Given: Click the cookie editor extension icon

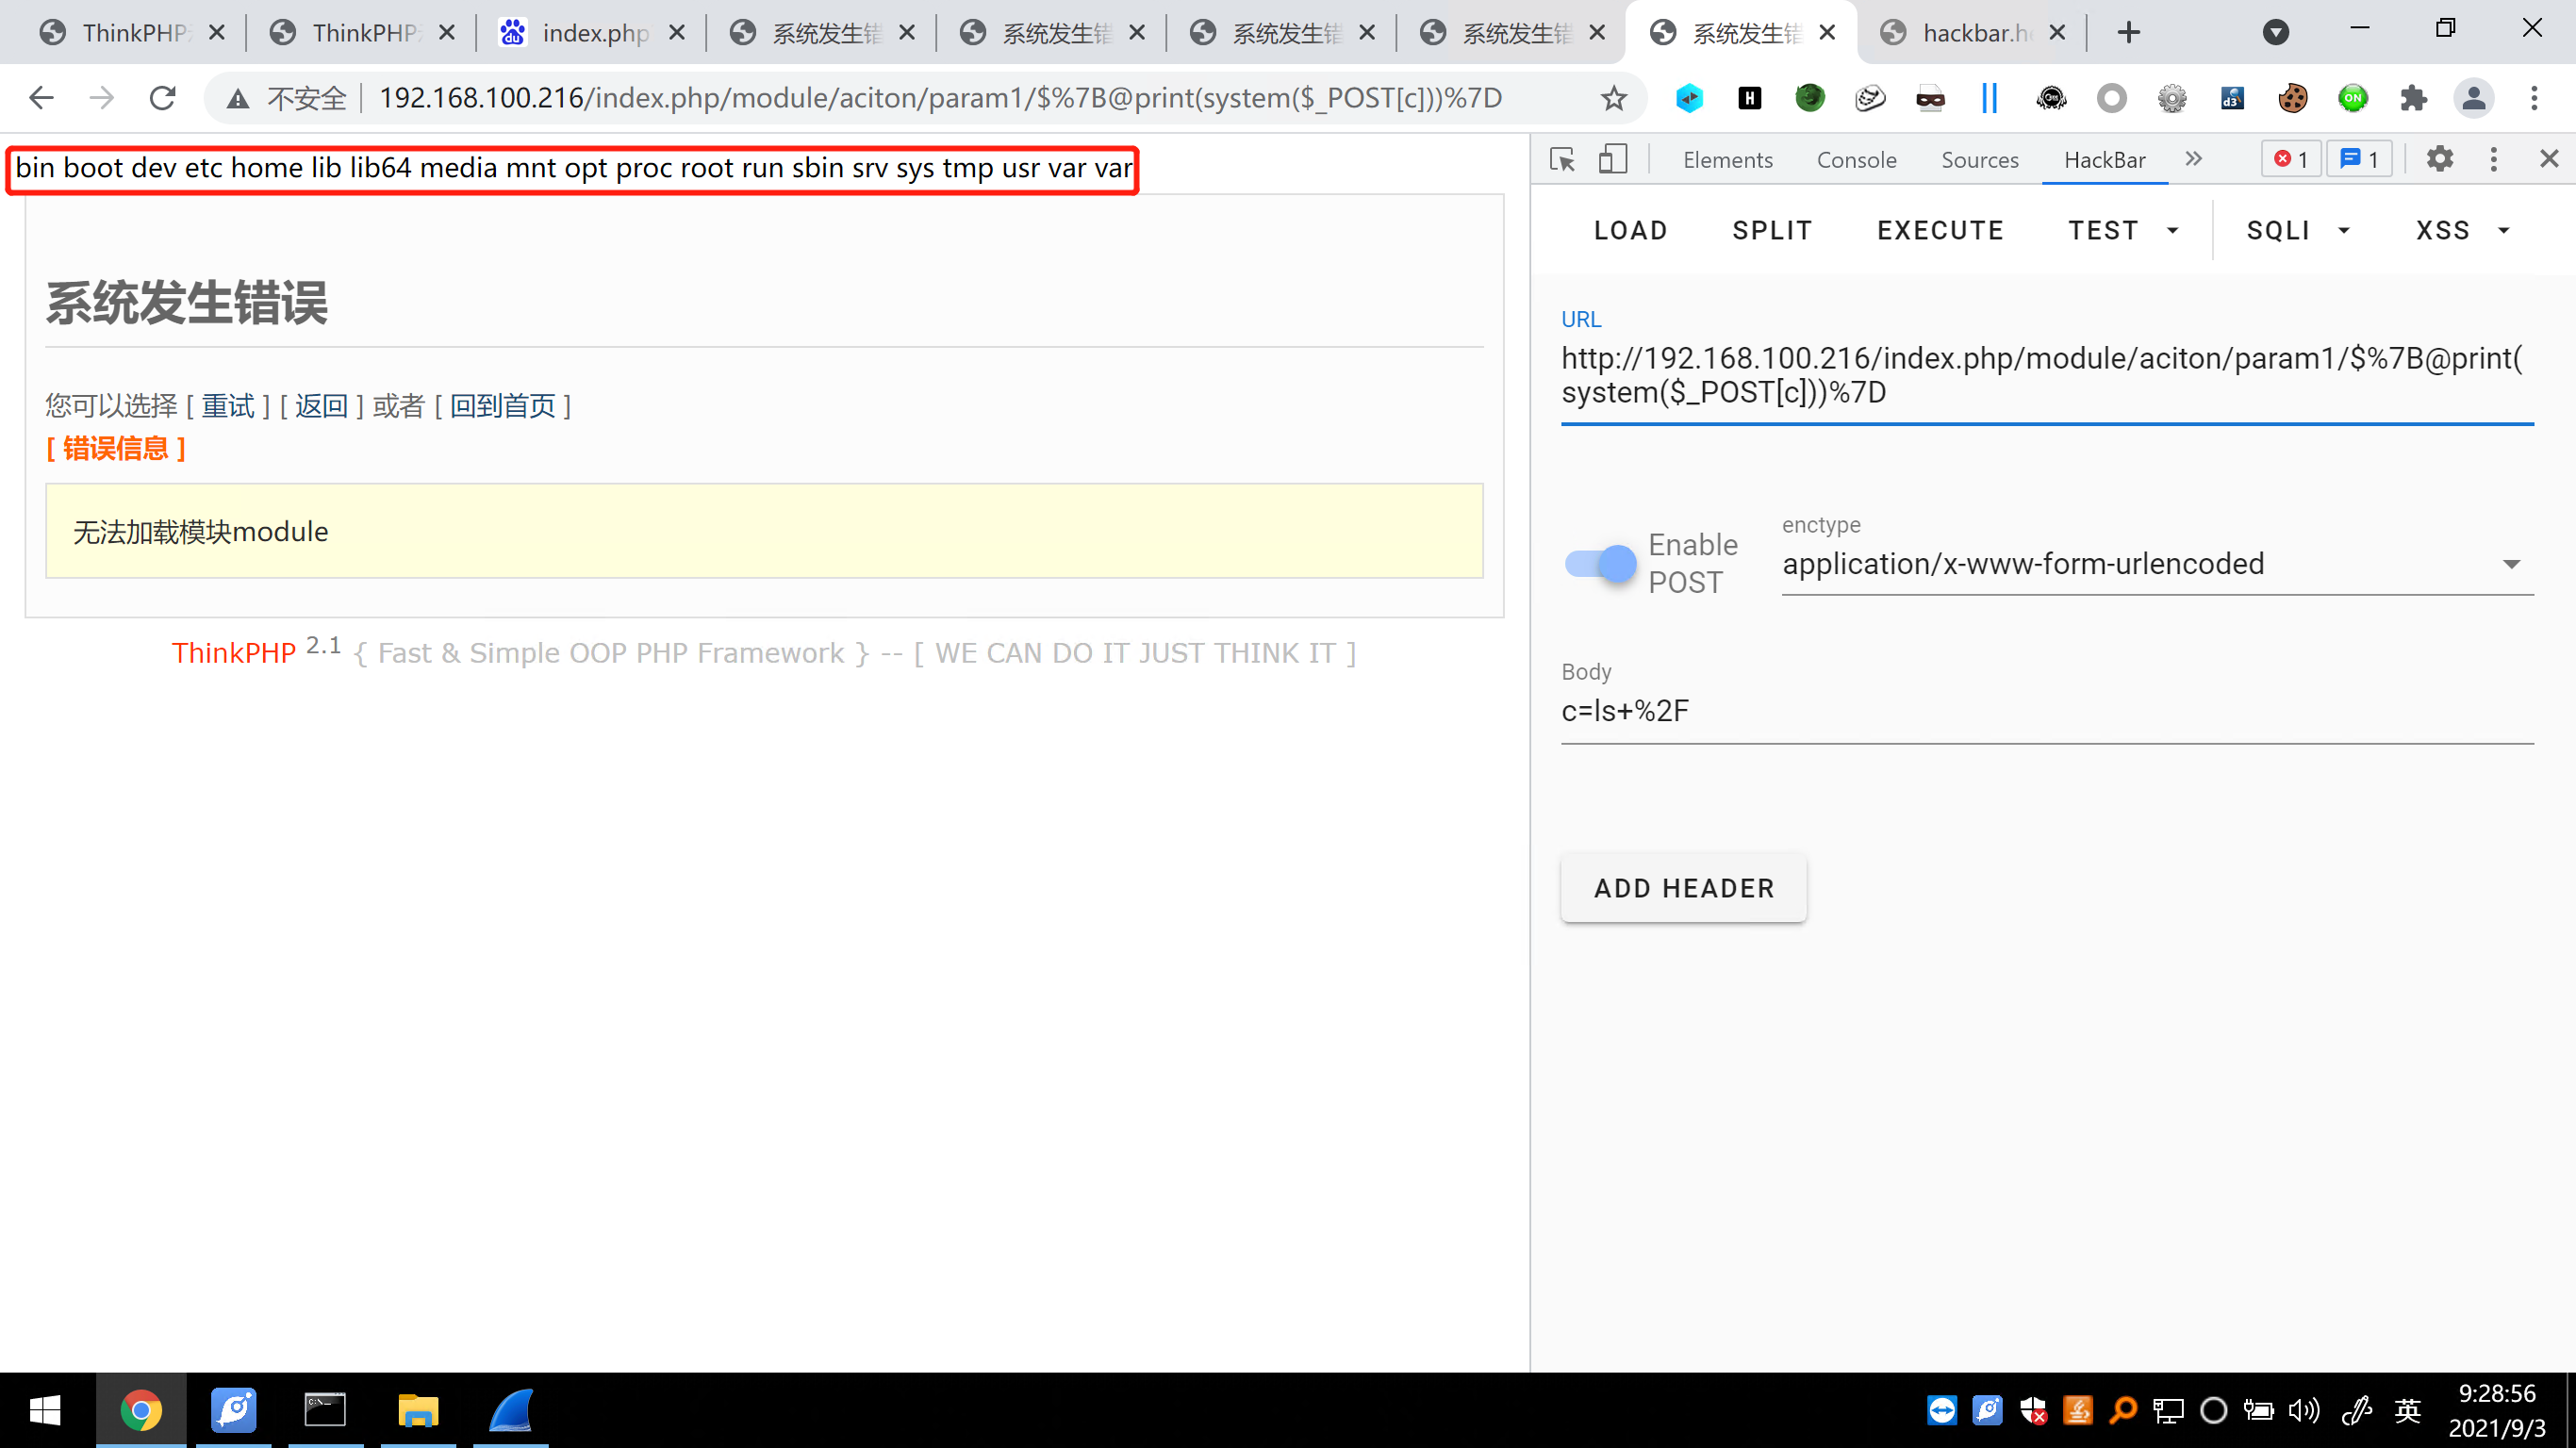Looking at the screenshot, I should (x=2293, y=98).
